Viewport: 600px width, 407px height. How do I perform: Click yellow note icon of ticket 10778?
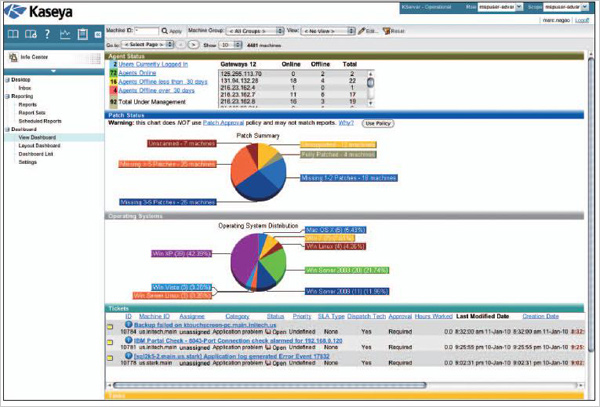tap(110, 358)
